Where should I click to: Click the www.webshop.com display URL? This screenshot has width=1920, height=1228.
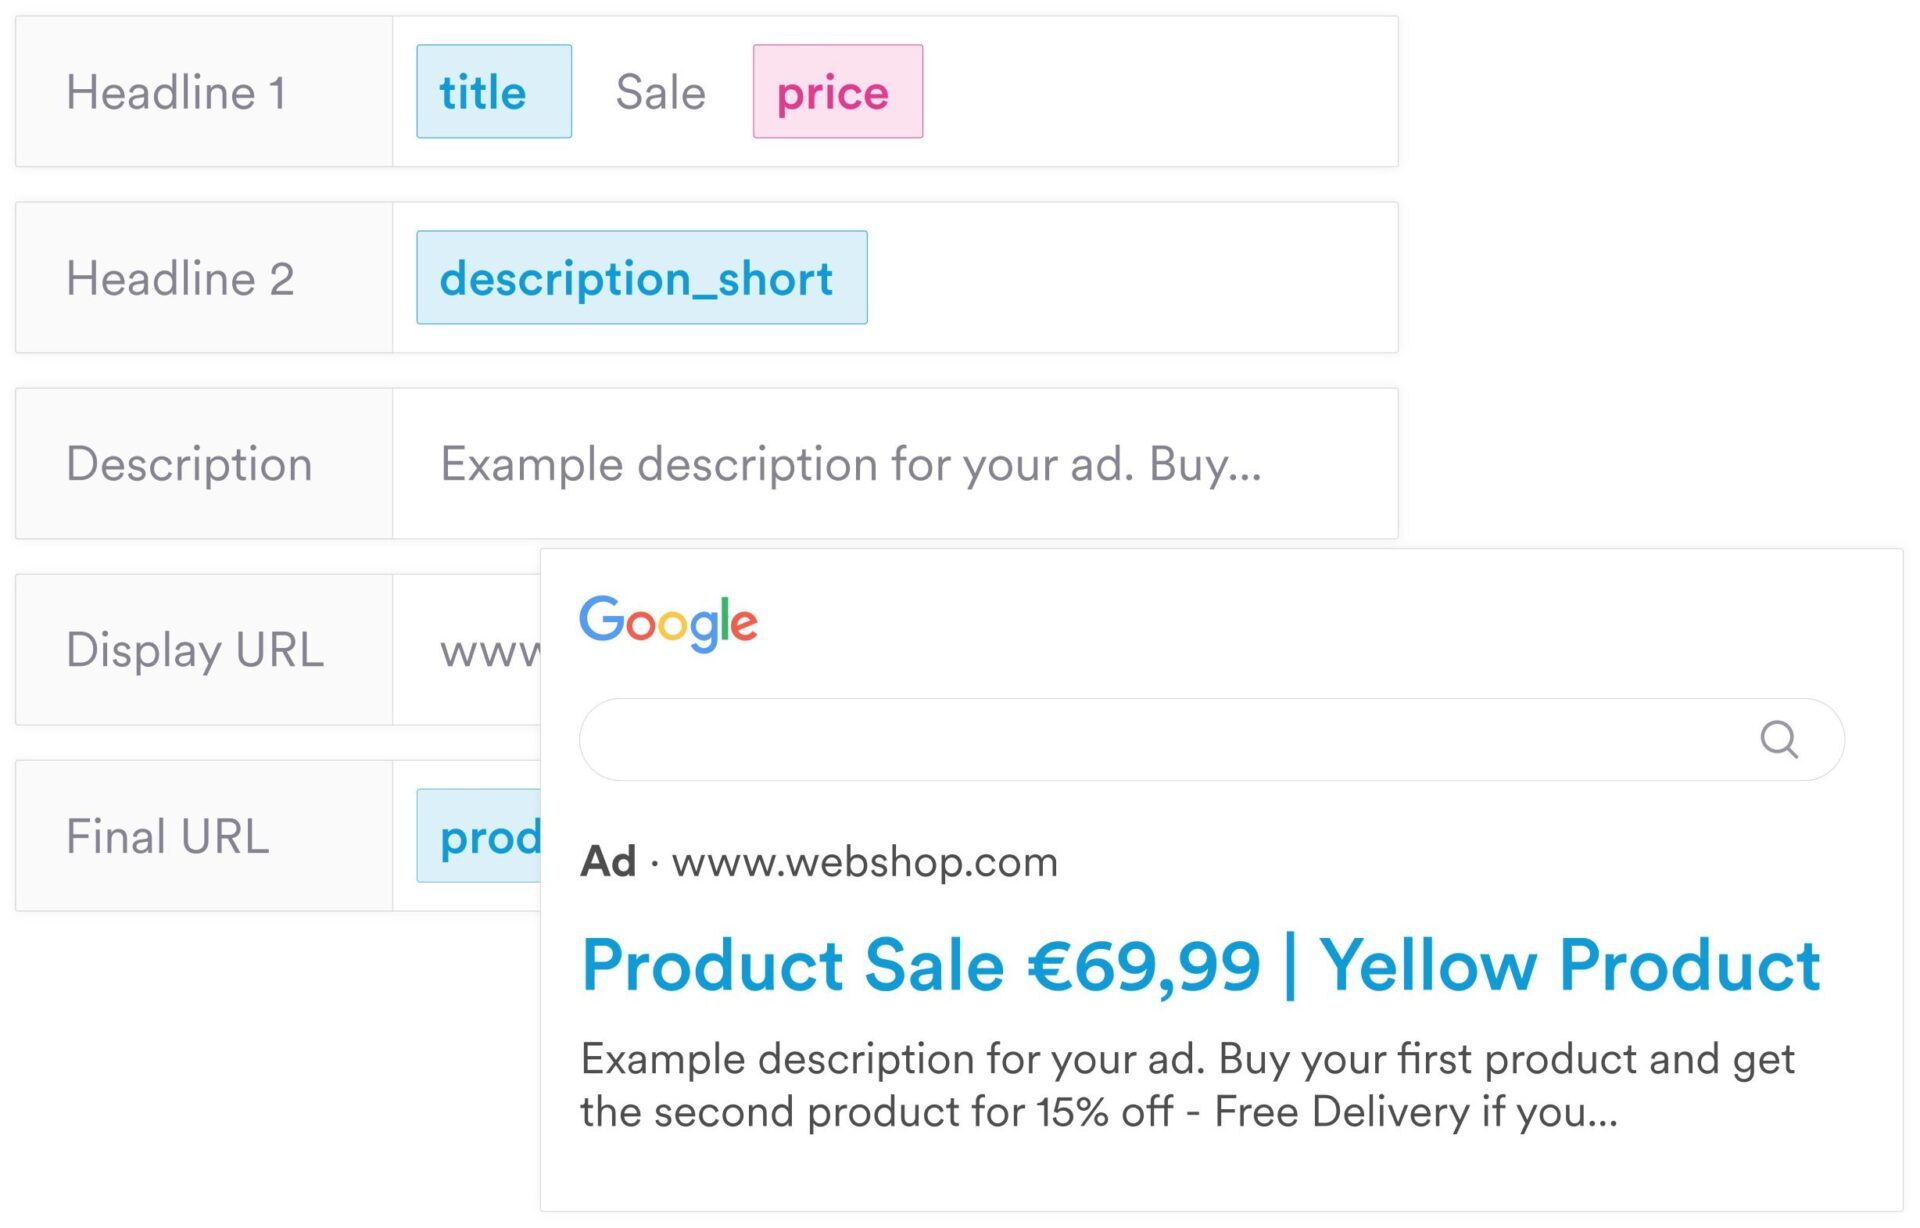pyautogui.click(x=865, y=862)
